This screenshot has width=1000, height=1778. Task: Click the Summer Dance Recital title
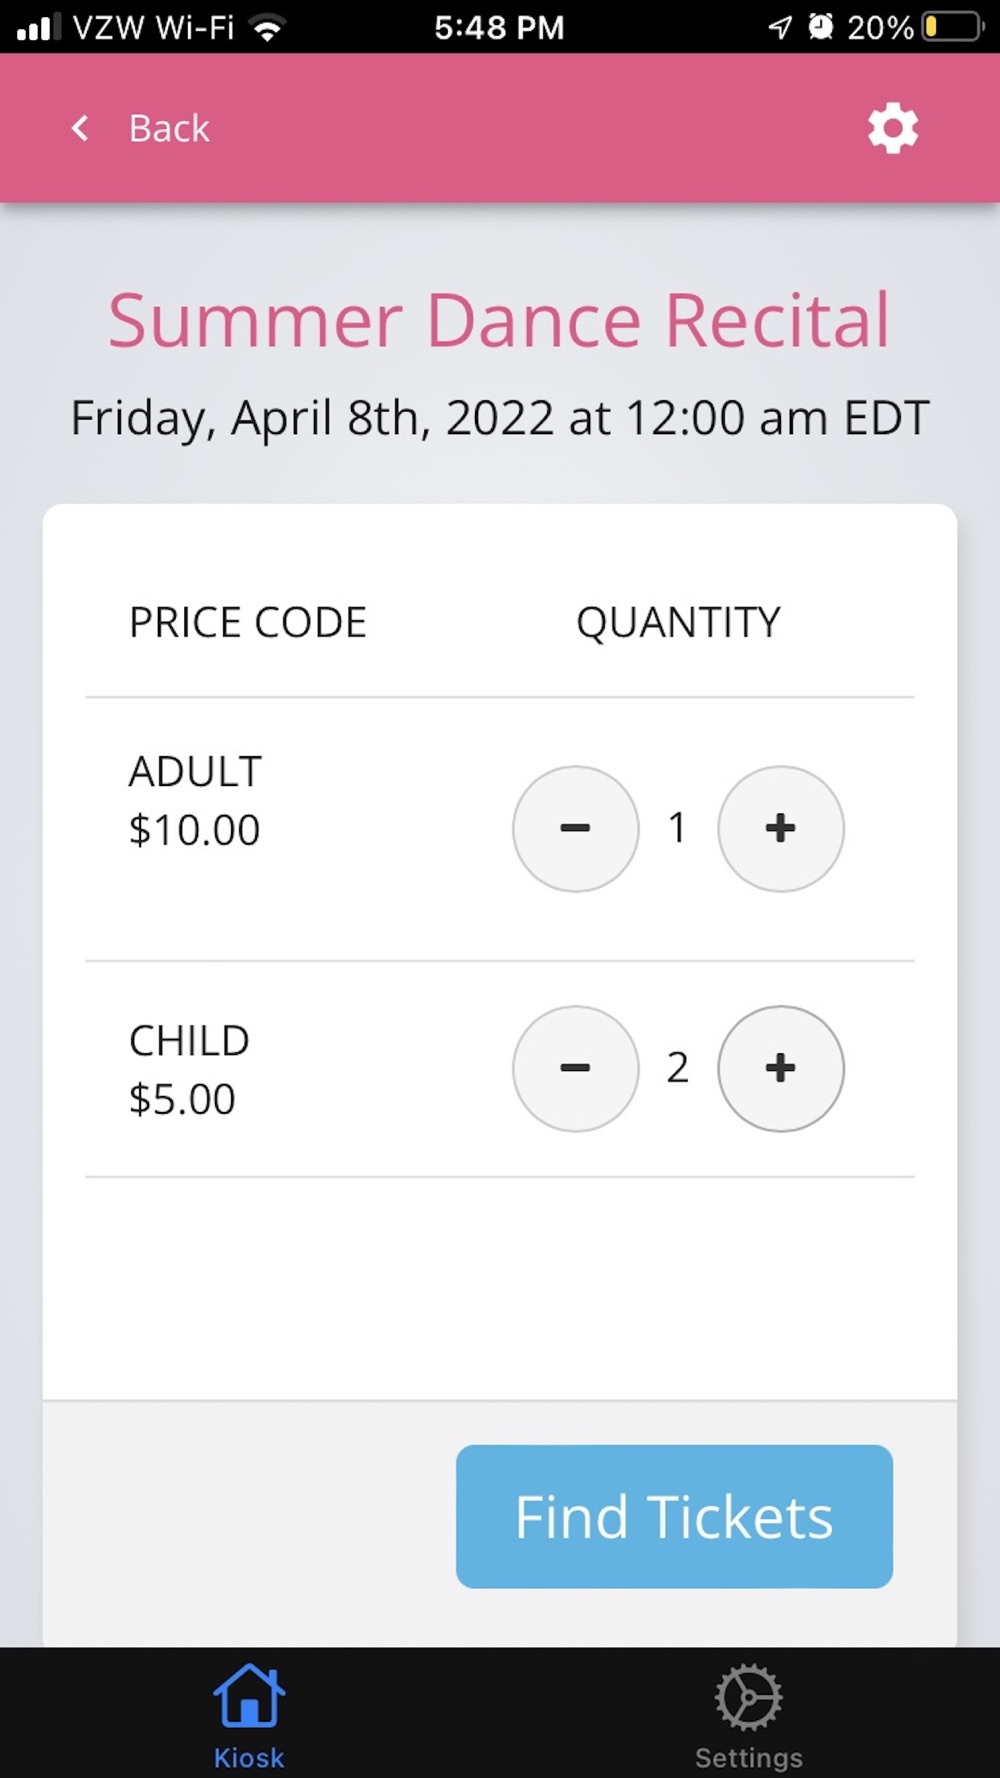click(x=499, y=320)
